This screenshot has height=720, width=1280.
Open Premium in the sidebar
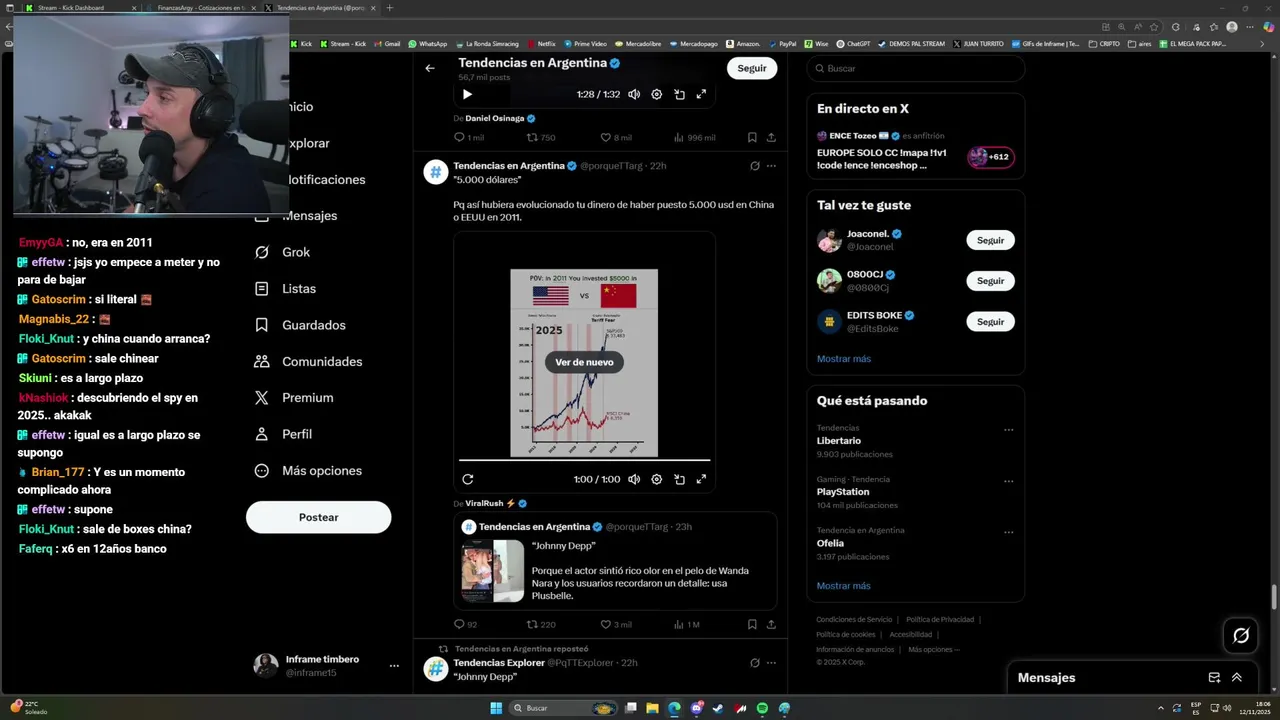(294, 397)
